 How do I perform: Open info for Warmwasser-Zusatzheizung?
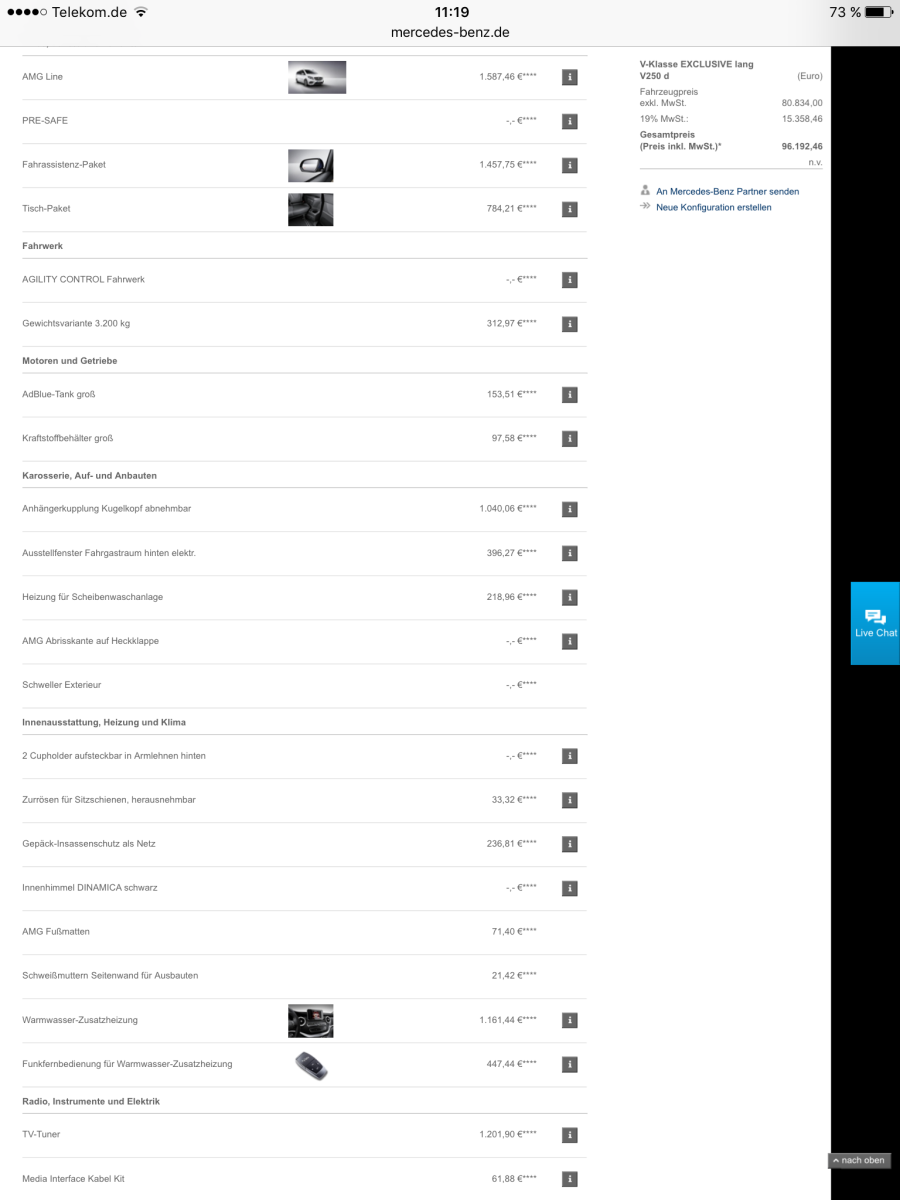(x=569, y=1020)
